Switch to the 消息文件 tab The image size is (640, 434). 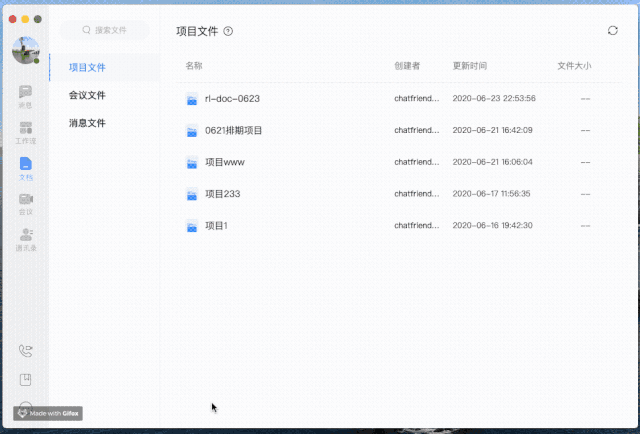[x=88, y=123]
